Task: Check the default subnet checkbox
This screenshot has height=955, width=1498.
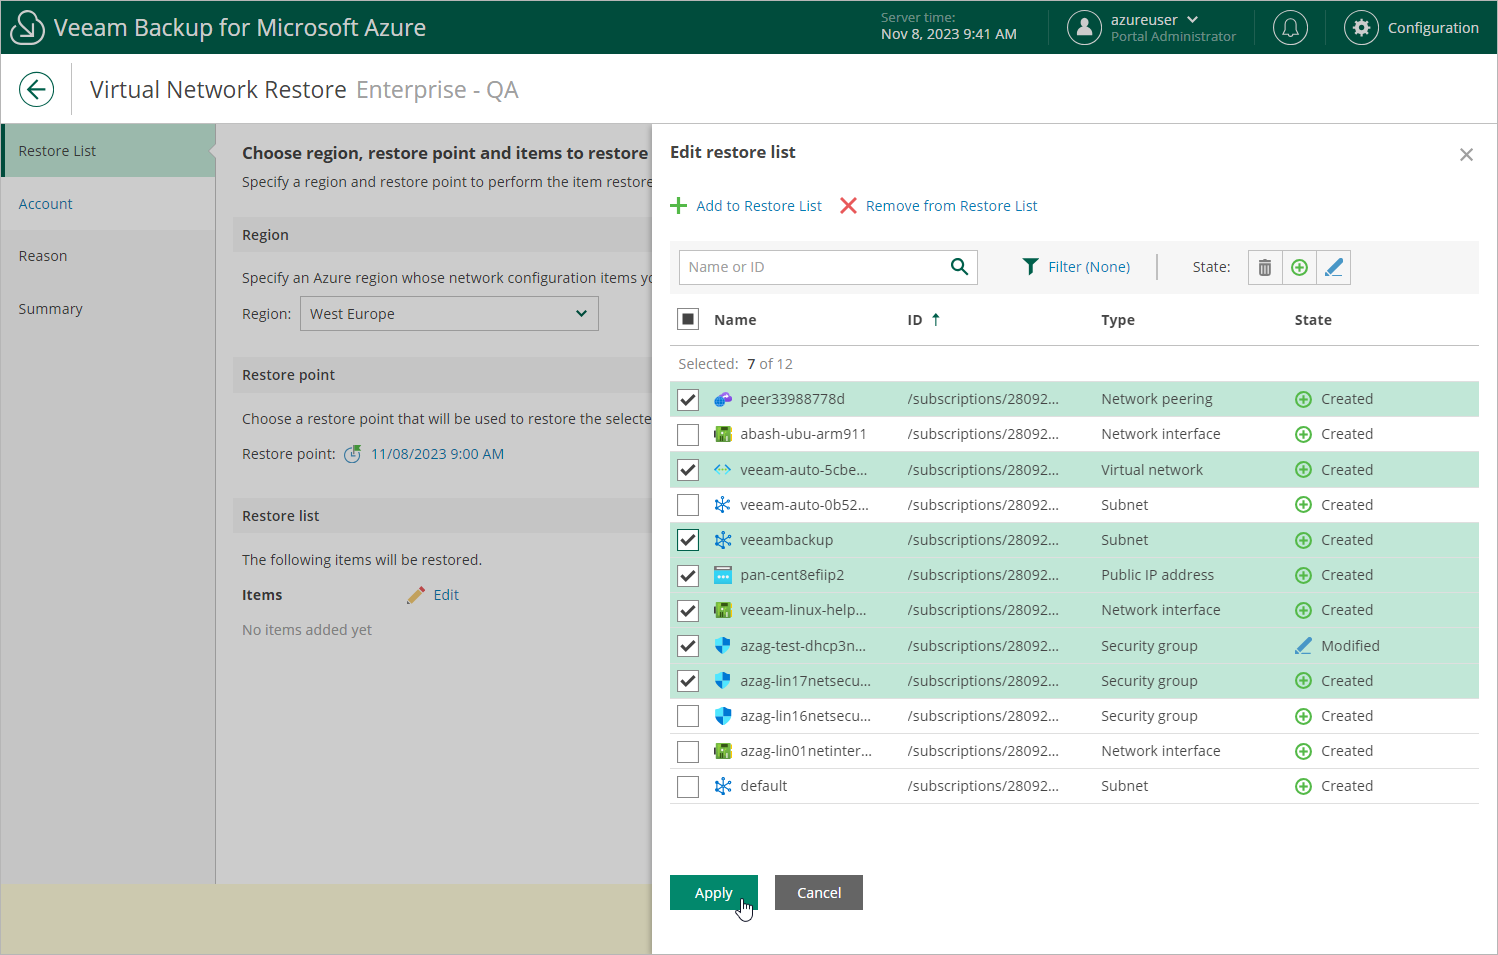Action: (x=688, y=786)
